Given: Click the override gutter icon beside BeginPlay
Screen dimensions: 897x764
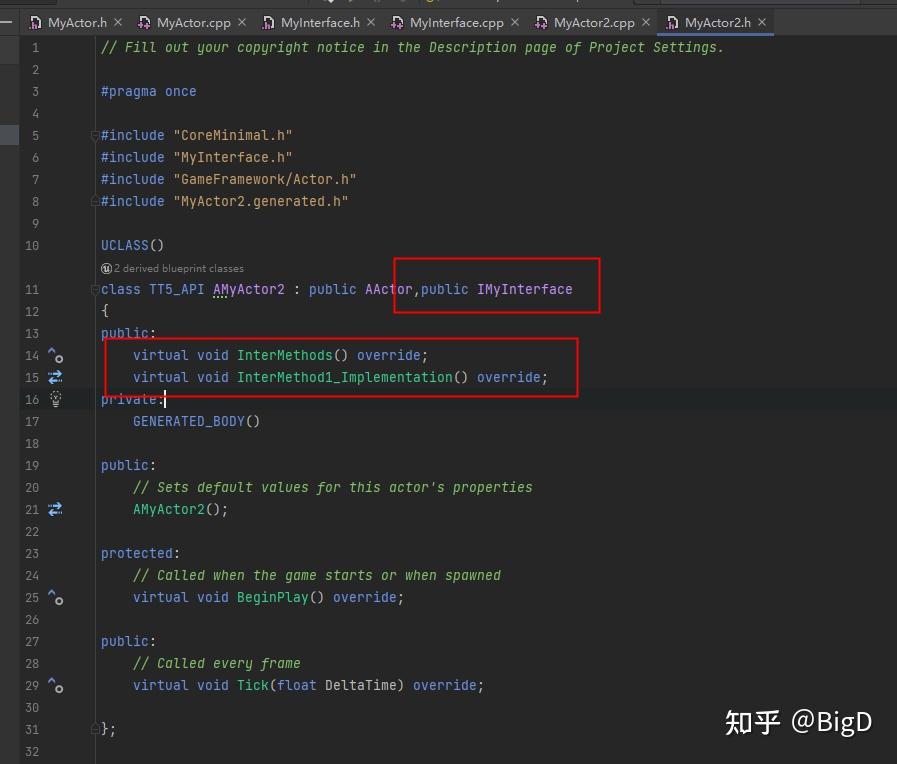Looking at the screenshot, I should click(55, 597).
